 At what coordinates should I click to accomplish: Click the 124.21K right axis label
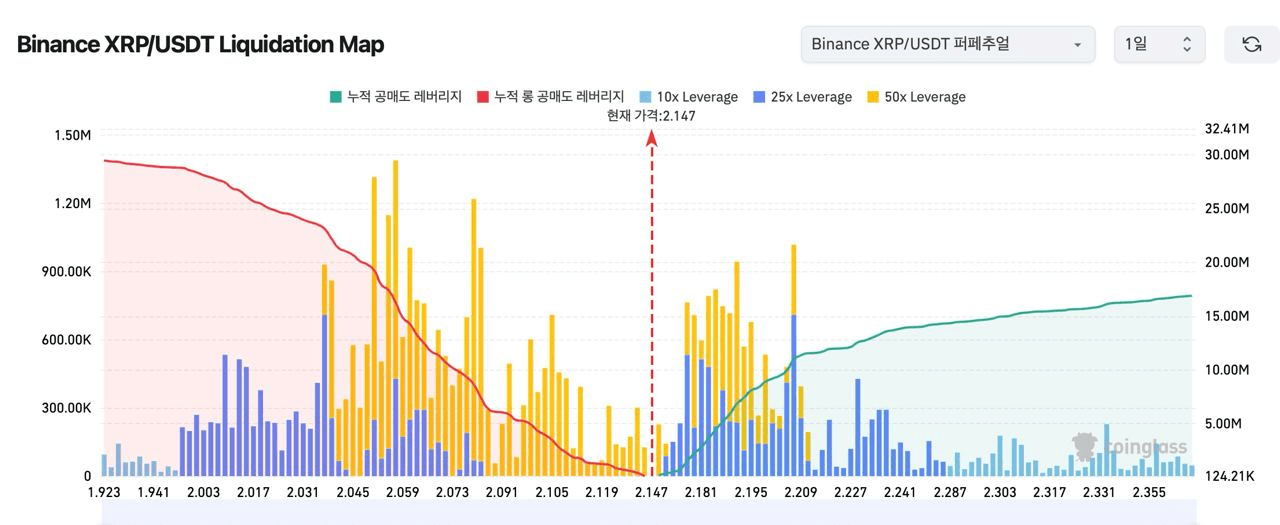click(x=1231, y=476)
